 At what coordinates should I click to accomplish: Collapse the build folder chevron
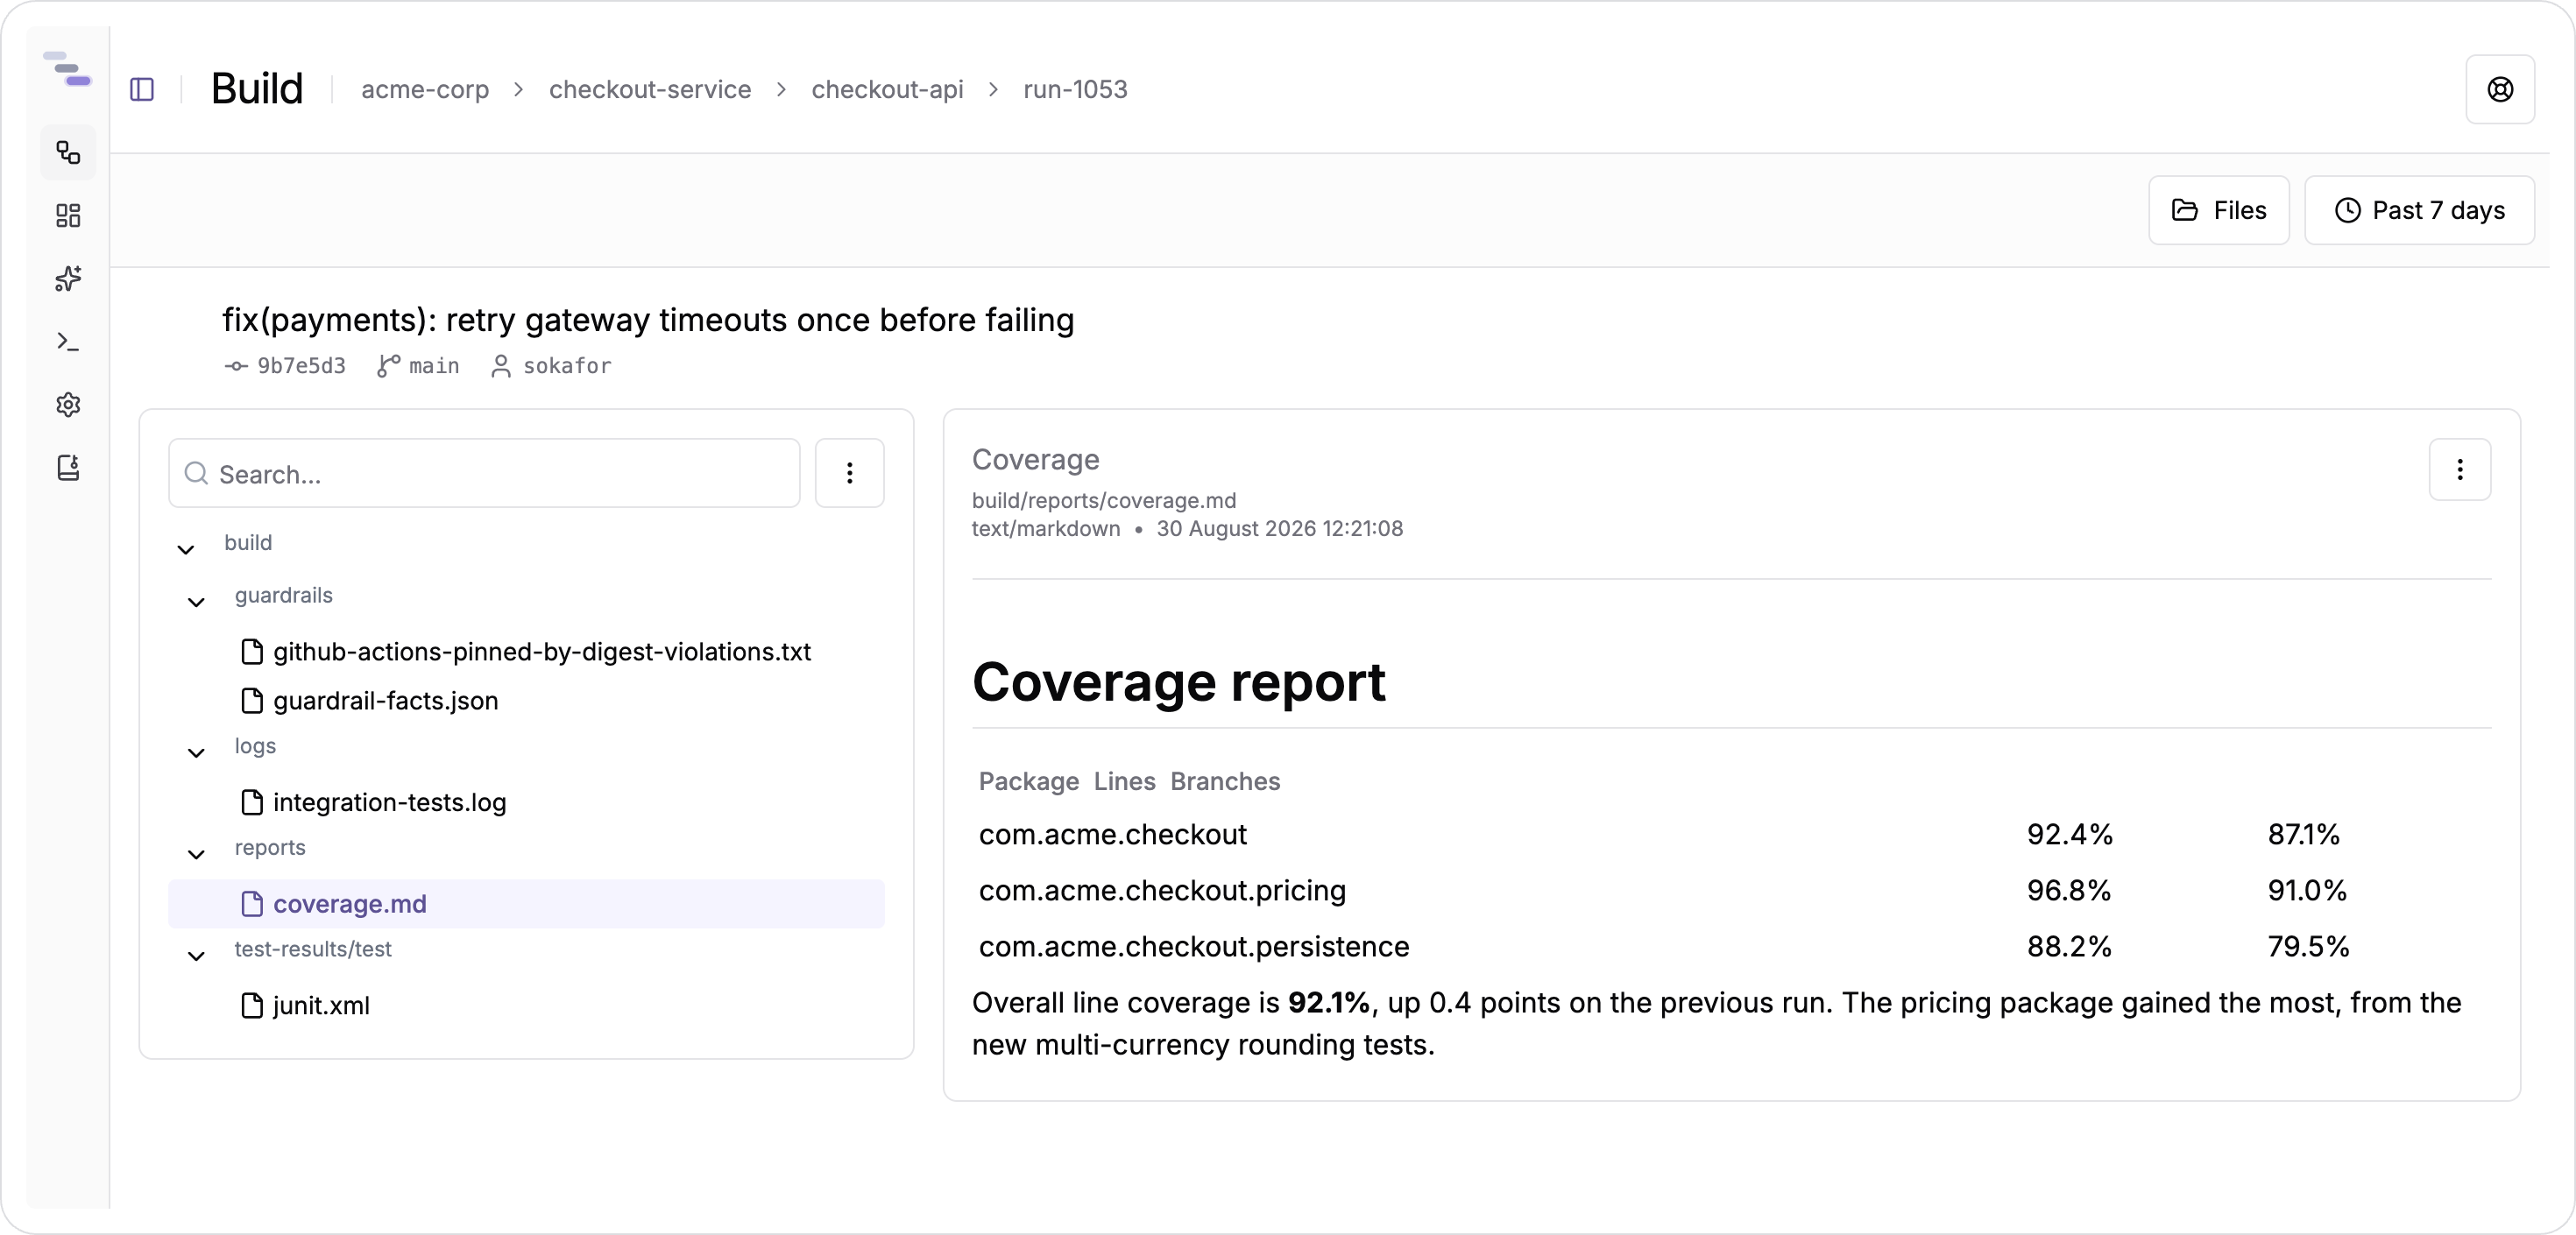[186, 549]
